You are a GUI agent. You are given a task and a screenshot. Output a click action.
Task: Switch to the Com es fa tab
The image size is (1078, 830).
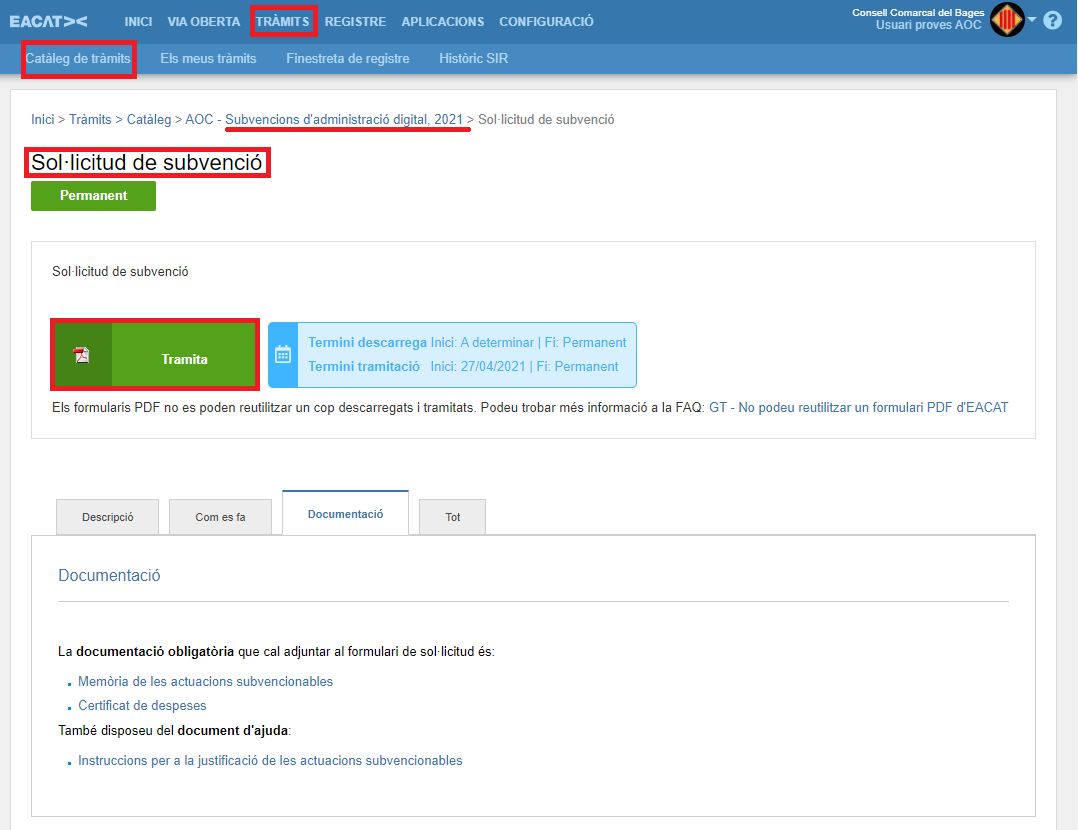220,517
